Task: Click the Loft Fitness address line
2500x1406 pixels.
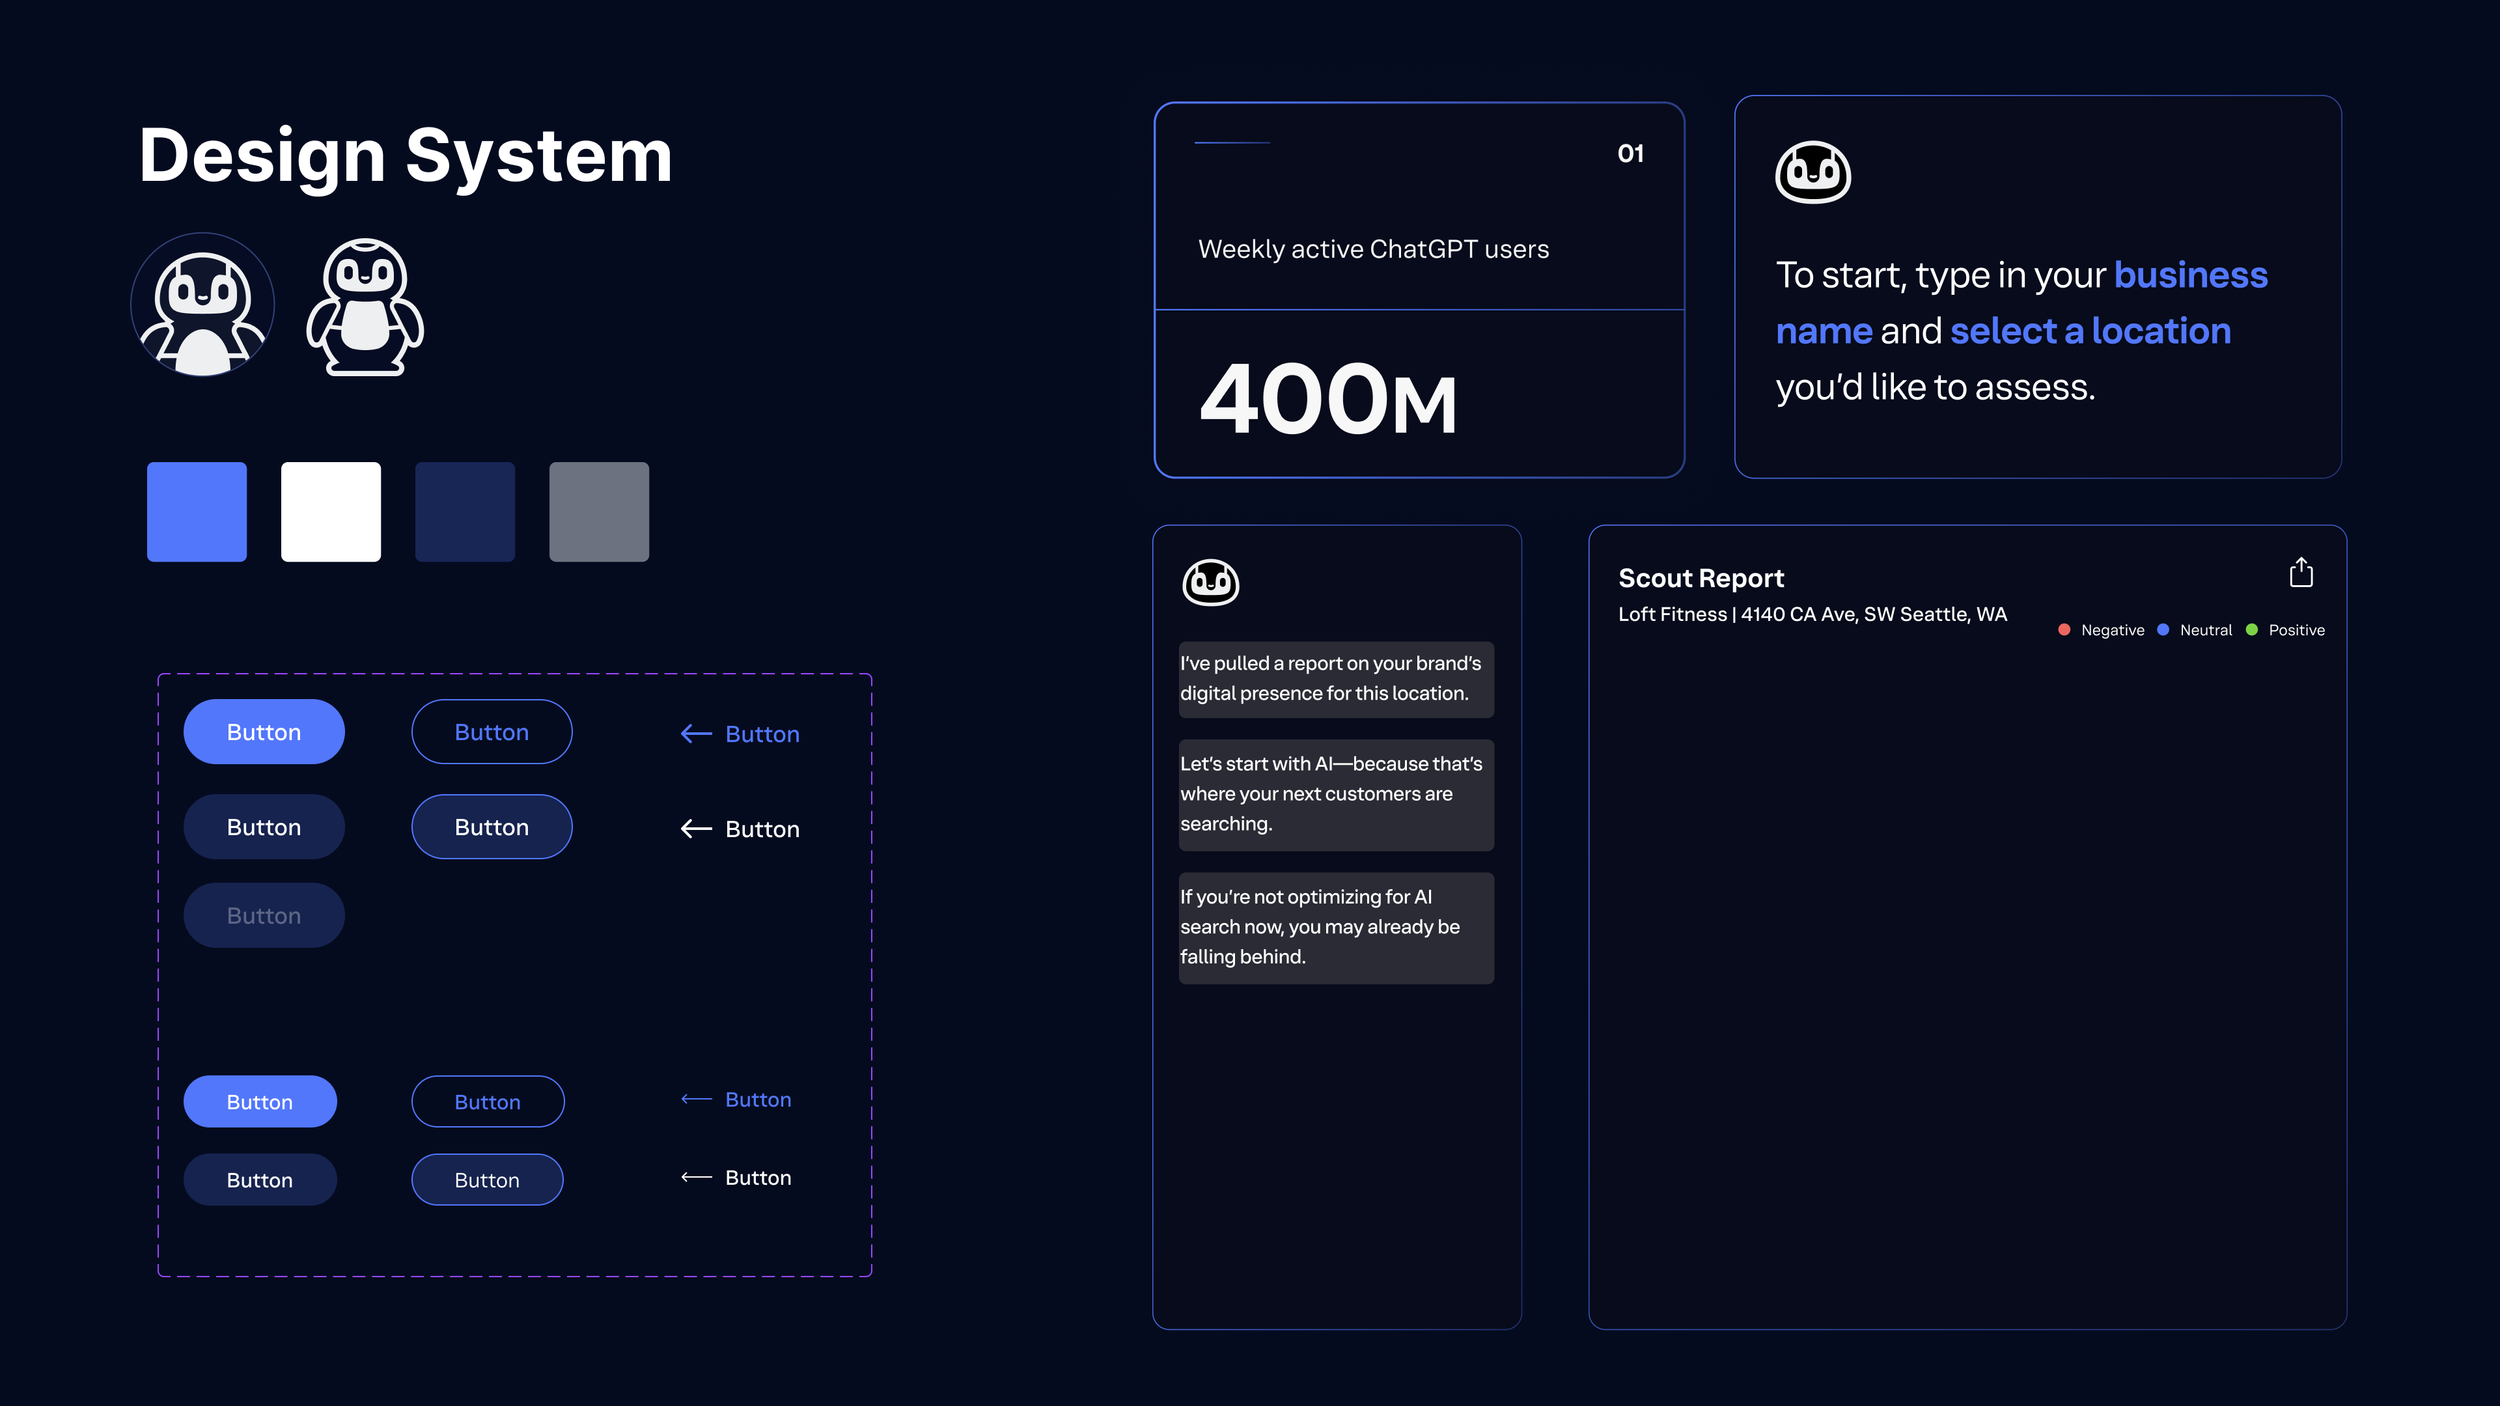Action: click(1812, 614)
